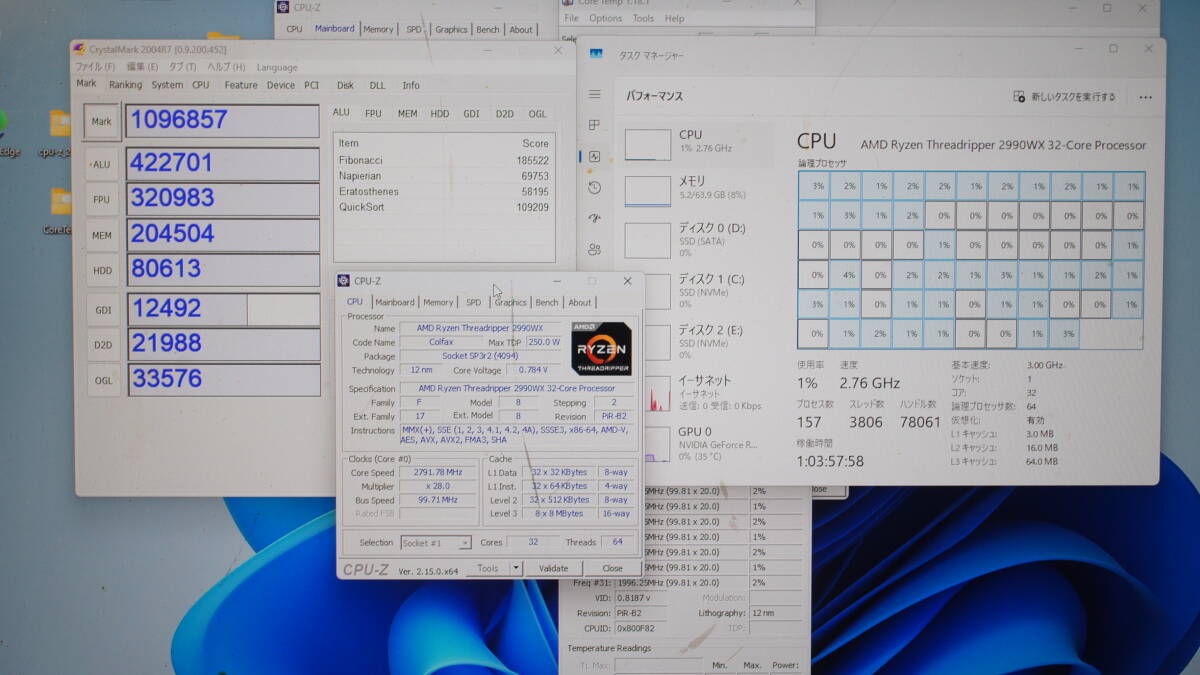The height and width of the screenshot is (675, 1200).
Task: Open Task Manager three-dot more options
Action: coord(1145,97)
